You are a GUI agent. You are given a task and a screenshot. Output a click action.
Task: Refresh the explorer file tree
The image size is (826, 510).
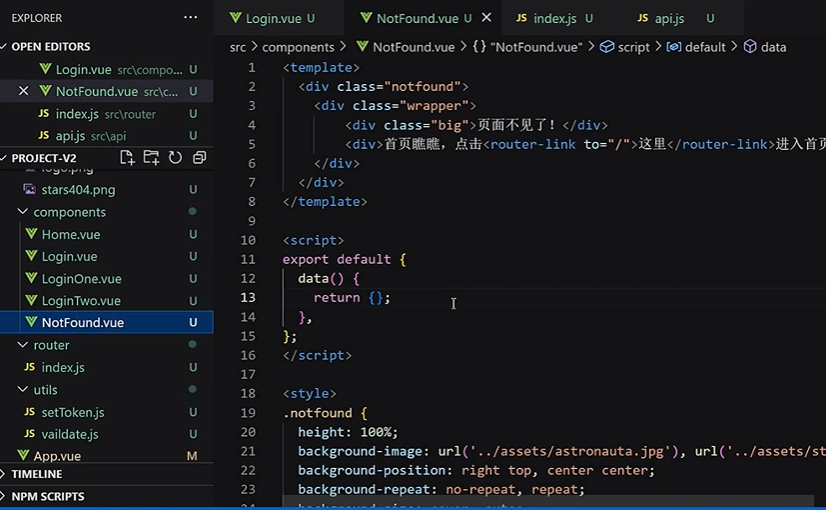pyautogui.click(x=175, y=158)
